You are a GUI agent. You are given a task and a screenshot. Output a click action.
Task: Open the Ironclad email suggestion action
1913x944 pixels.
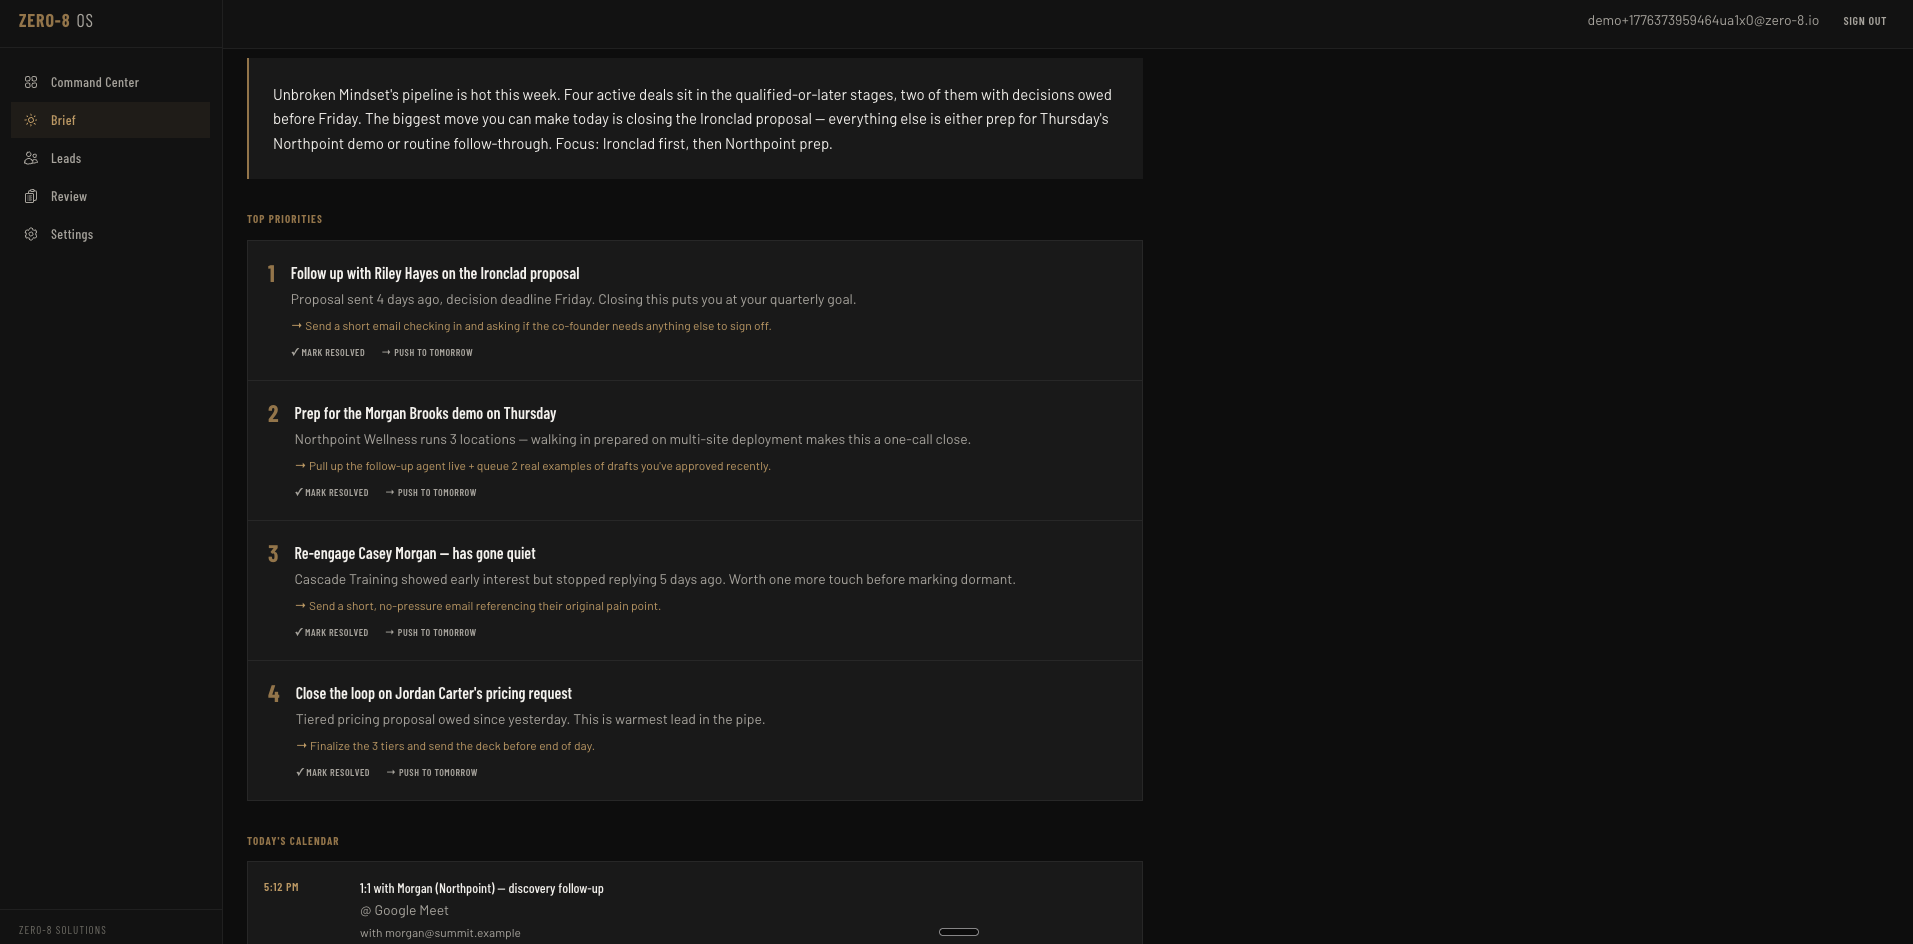click(x=537, y=326)
